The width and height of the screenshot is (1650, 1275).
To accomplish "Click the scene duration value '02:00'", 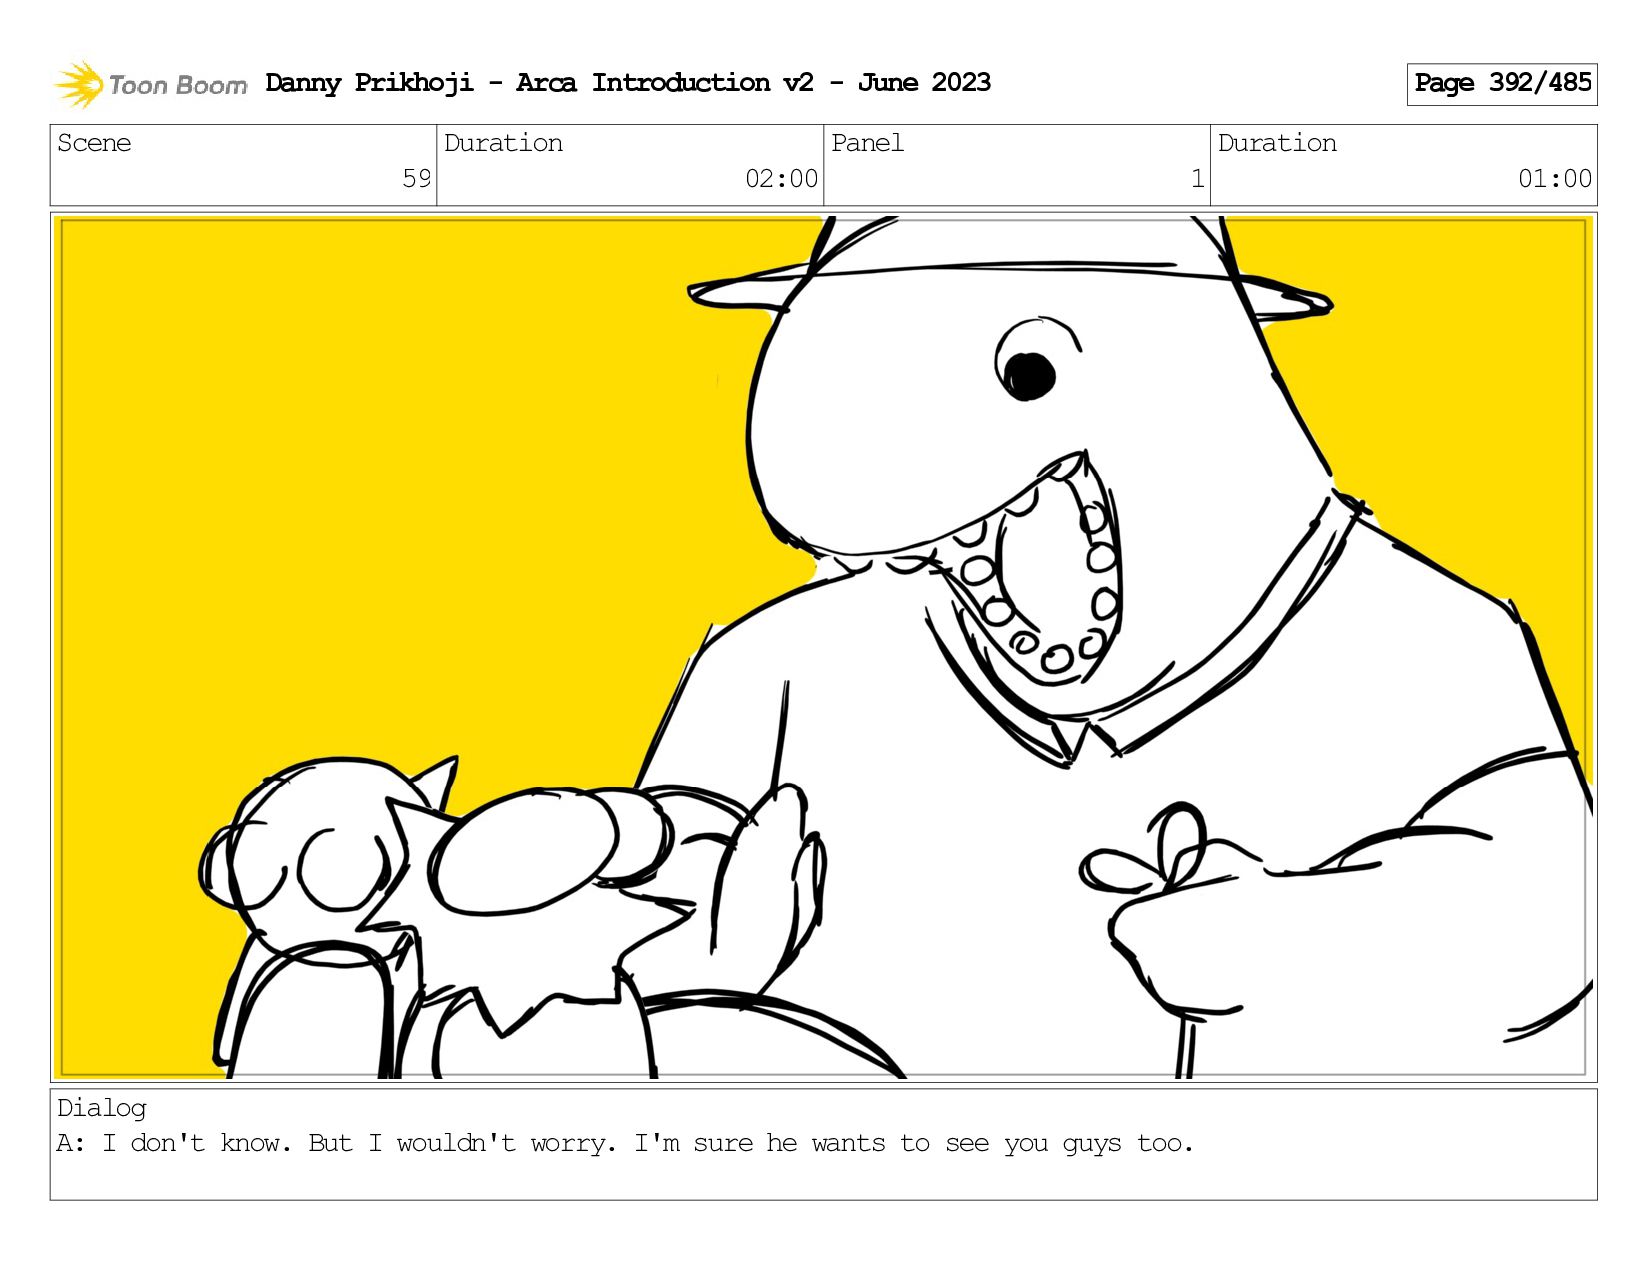I will click(781, 179).
